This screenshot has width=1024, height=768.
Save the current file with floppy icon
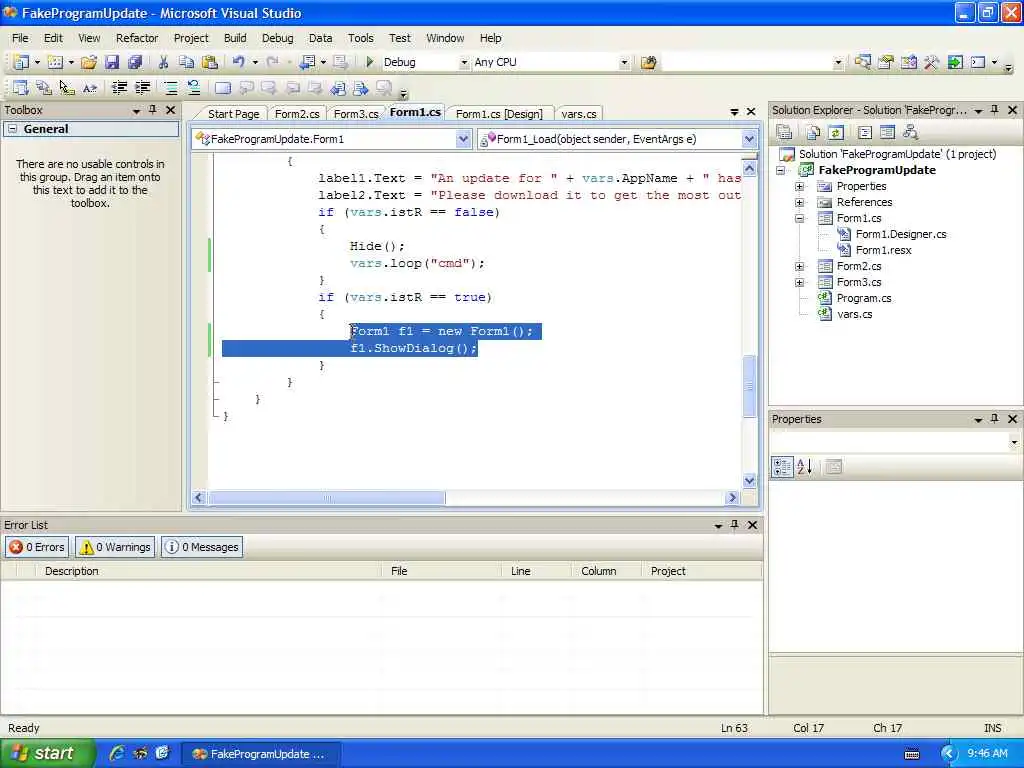tap(112, 62)
